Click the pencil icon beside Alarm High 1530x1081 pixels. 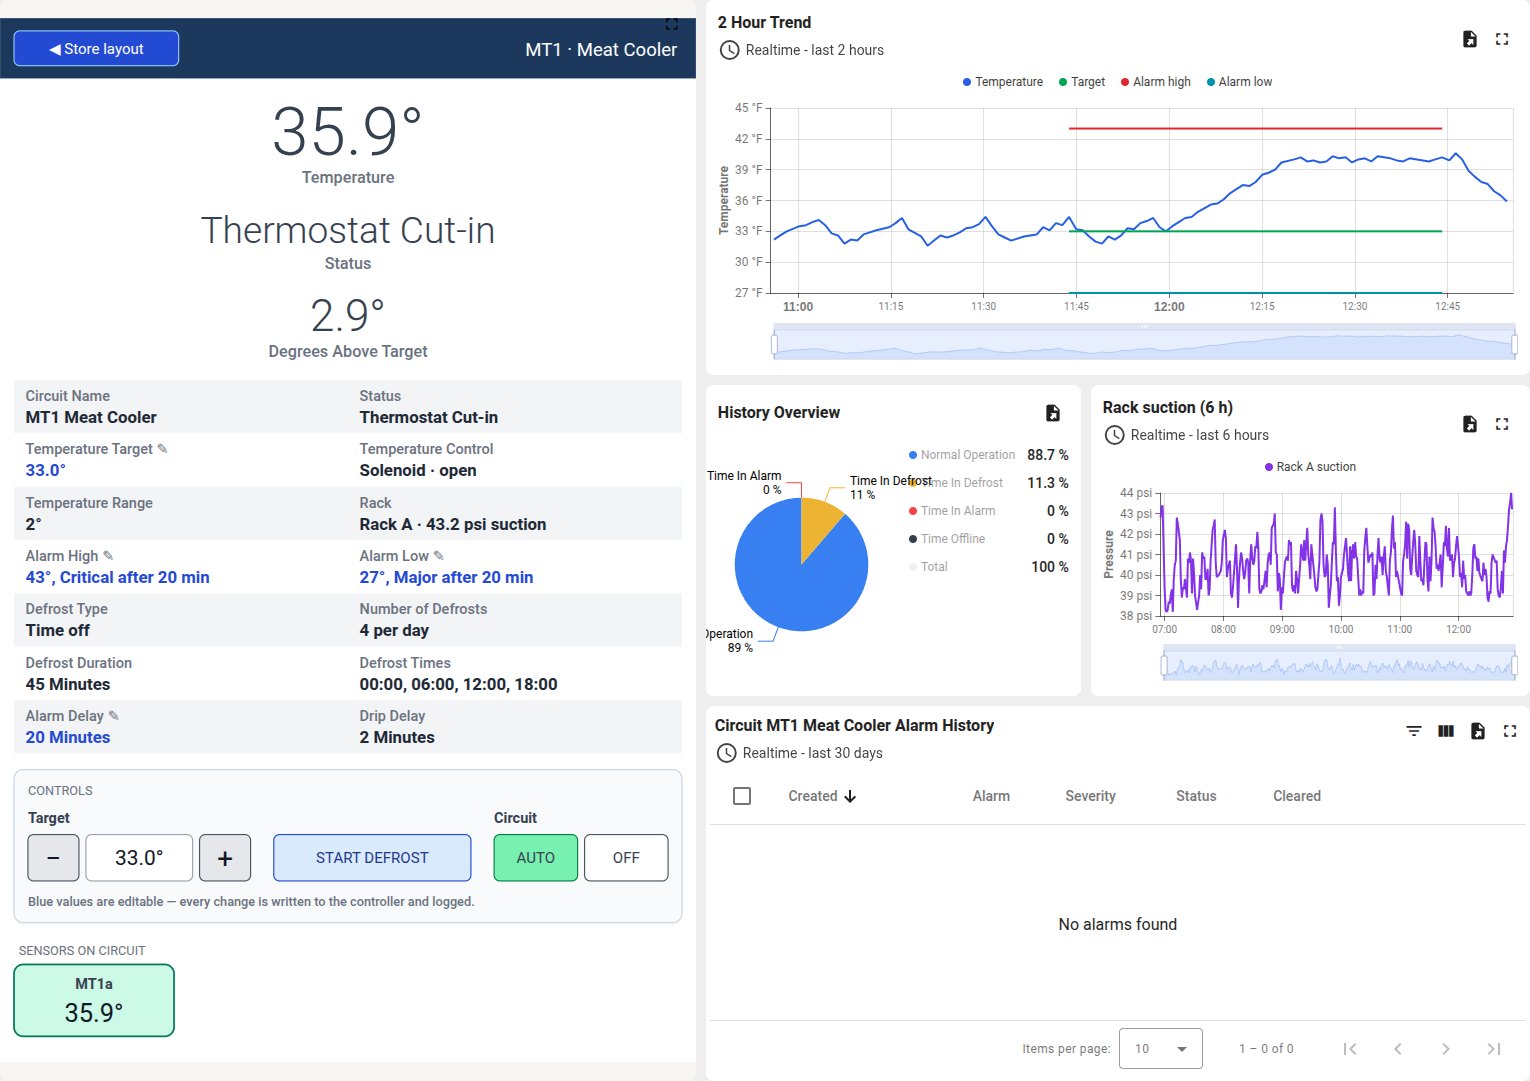coord(108,556)
